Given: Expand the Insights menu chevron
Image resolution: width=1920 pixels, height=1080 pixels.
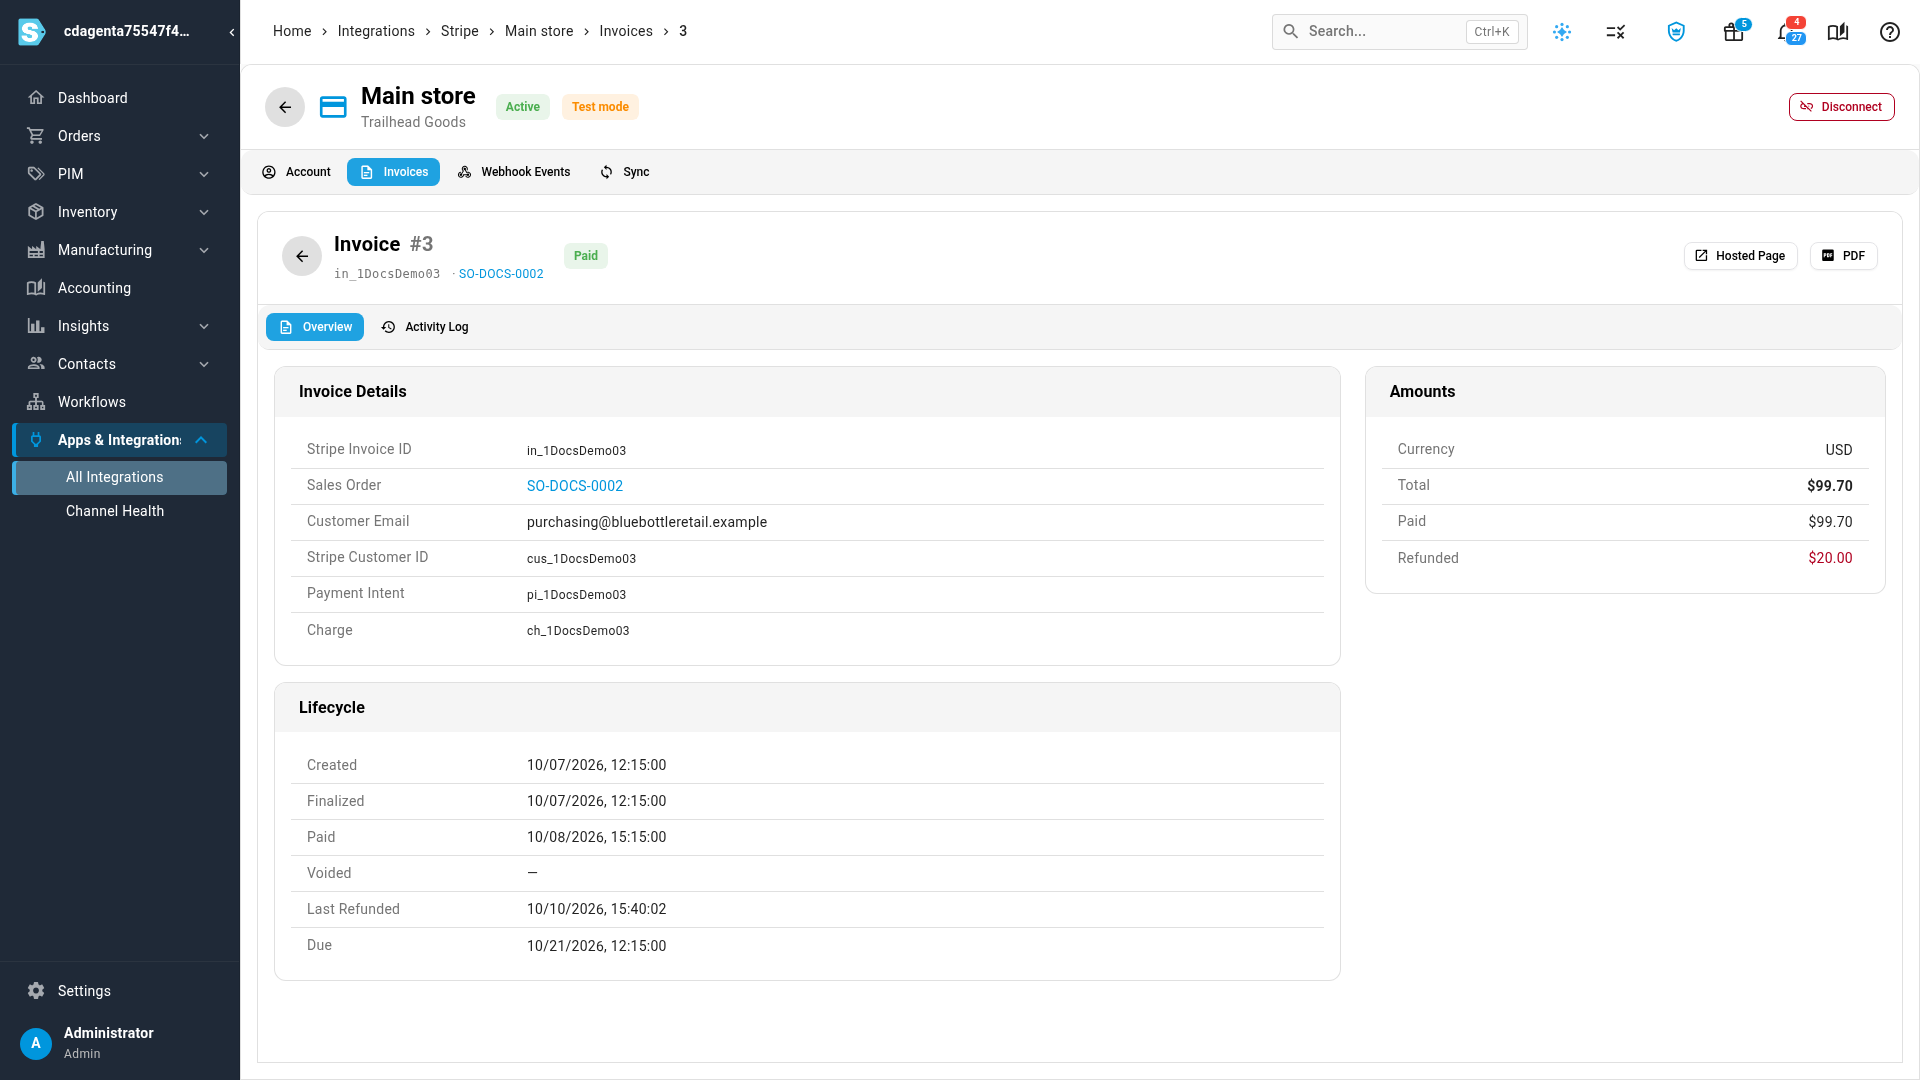Looking at the screenshot, I should click(204, 326).
